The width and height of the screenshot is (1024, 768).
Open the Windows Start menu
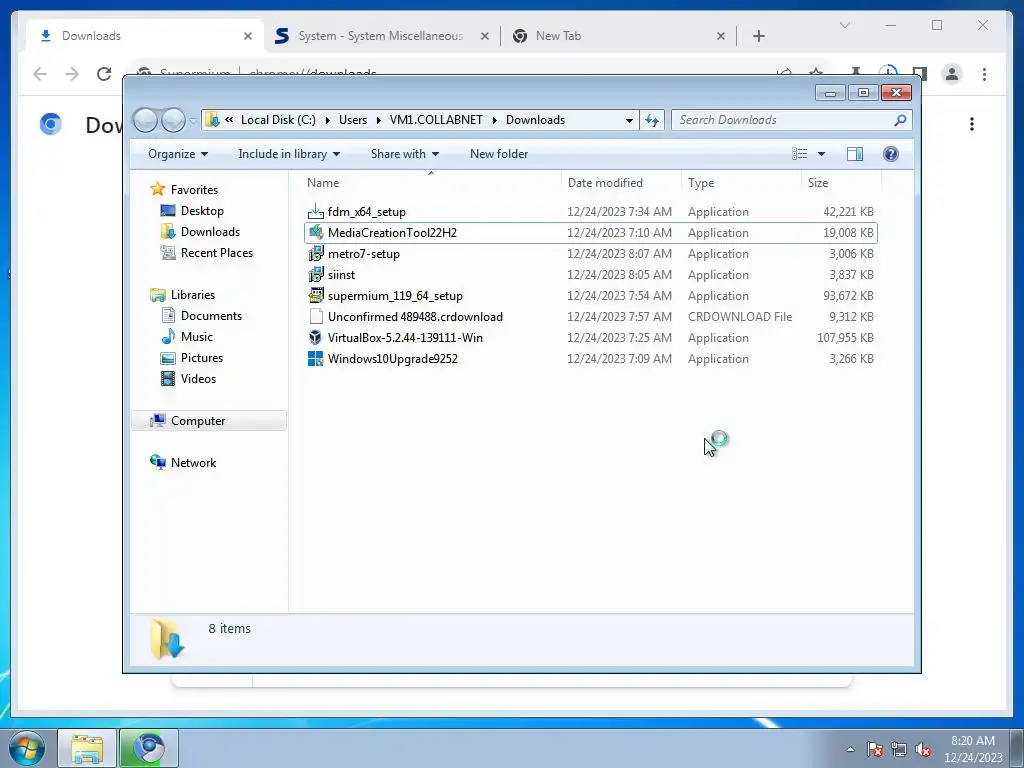pyautogui.click(x=27, y=748)
